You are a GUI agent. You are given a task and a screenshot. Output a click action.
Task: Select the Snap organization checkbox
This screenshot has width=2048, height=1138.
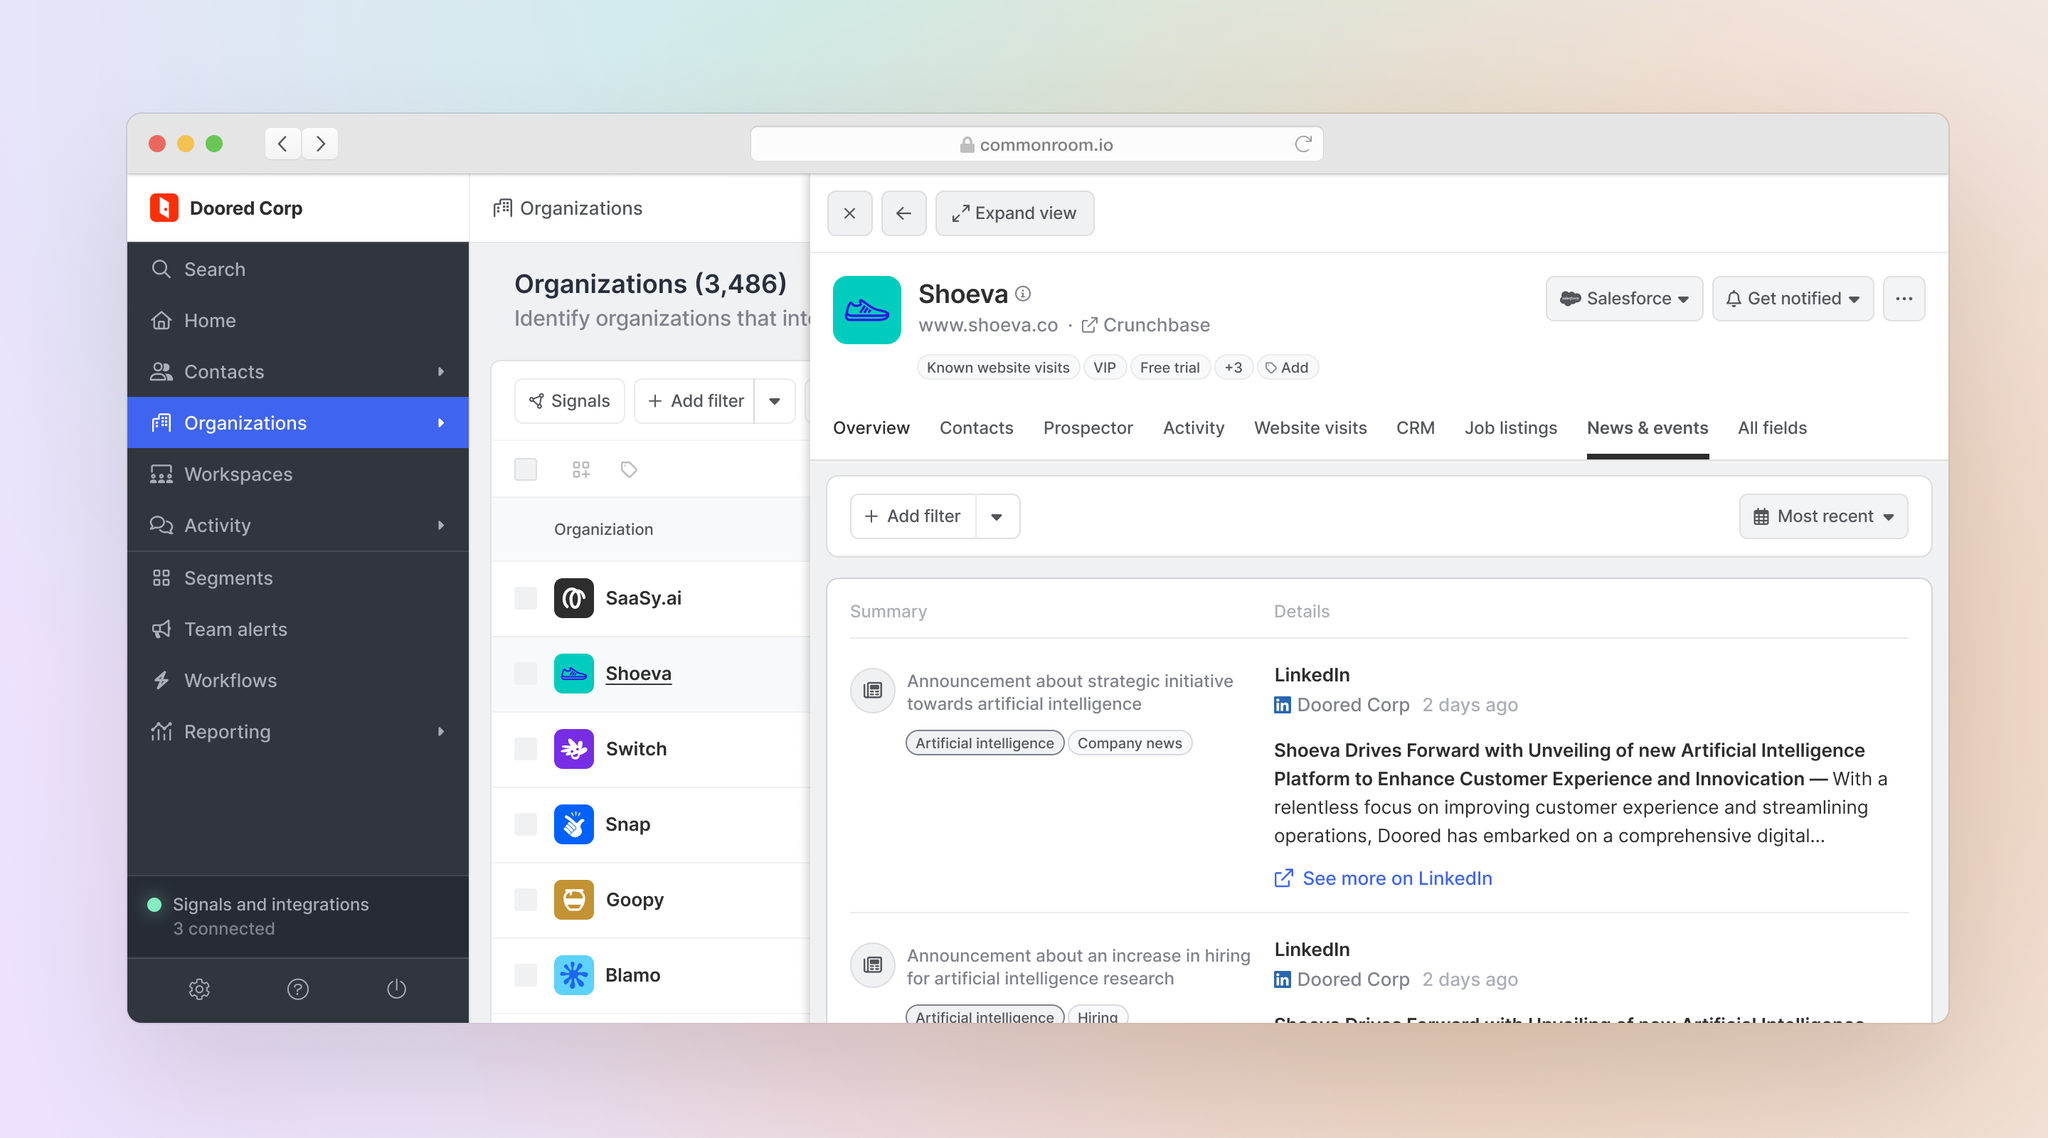point(526,824)
